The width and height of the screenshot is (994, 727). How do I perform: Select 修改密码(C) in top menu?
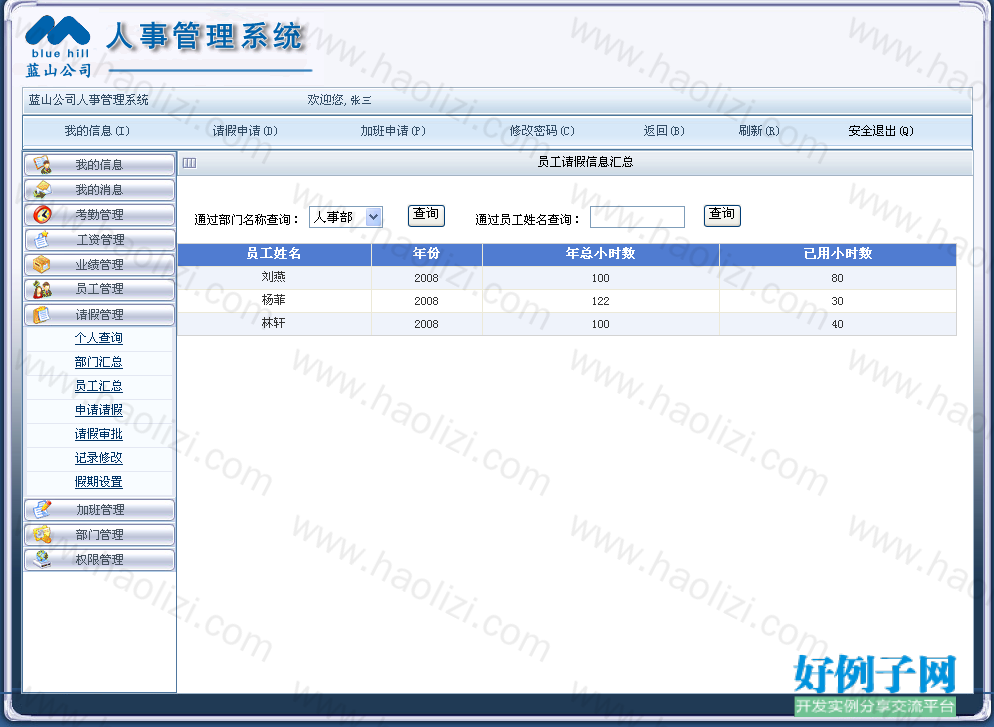pyautogui.click(x=542, y=131)
